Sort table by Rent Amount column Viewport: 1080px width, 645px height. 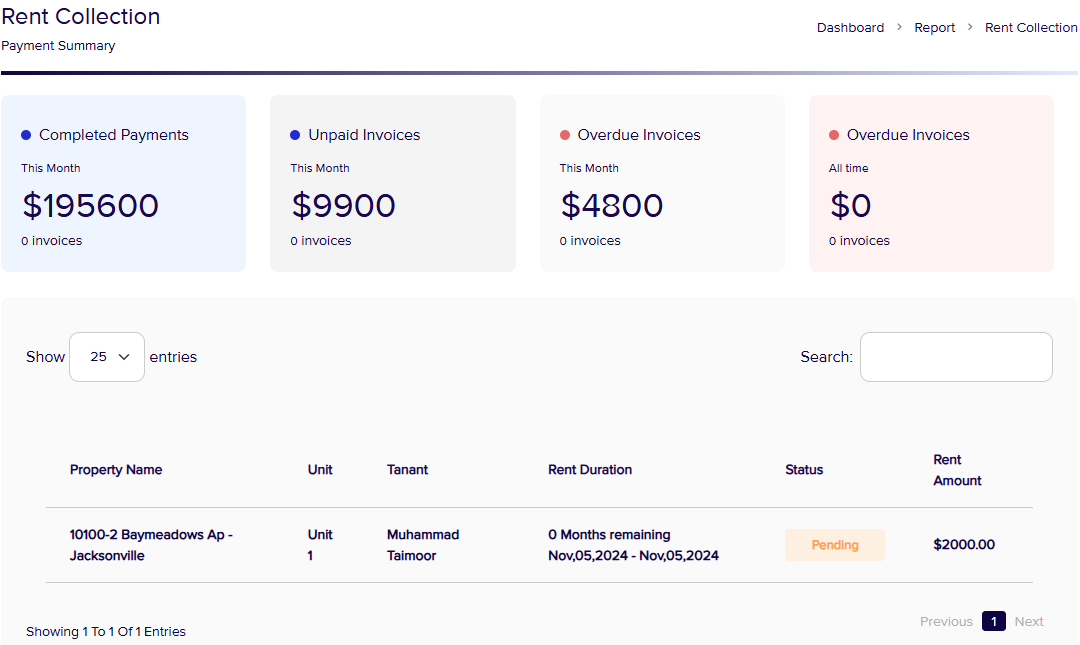[x=957, y=470]
